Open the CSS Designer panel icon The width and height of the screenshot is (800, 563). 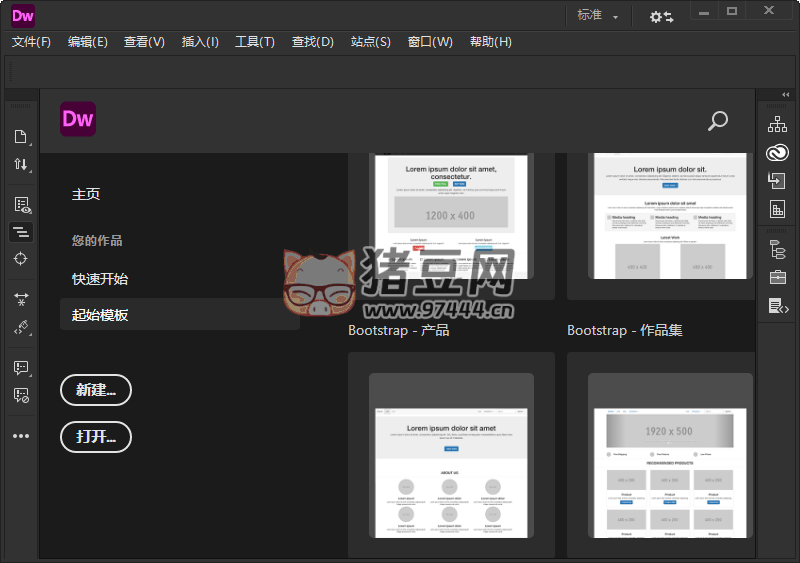point(777,209)
